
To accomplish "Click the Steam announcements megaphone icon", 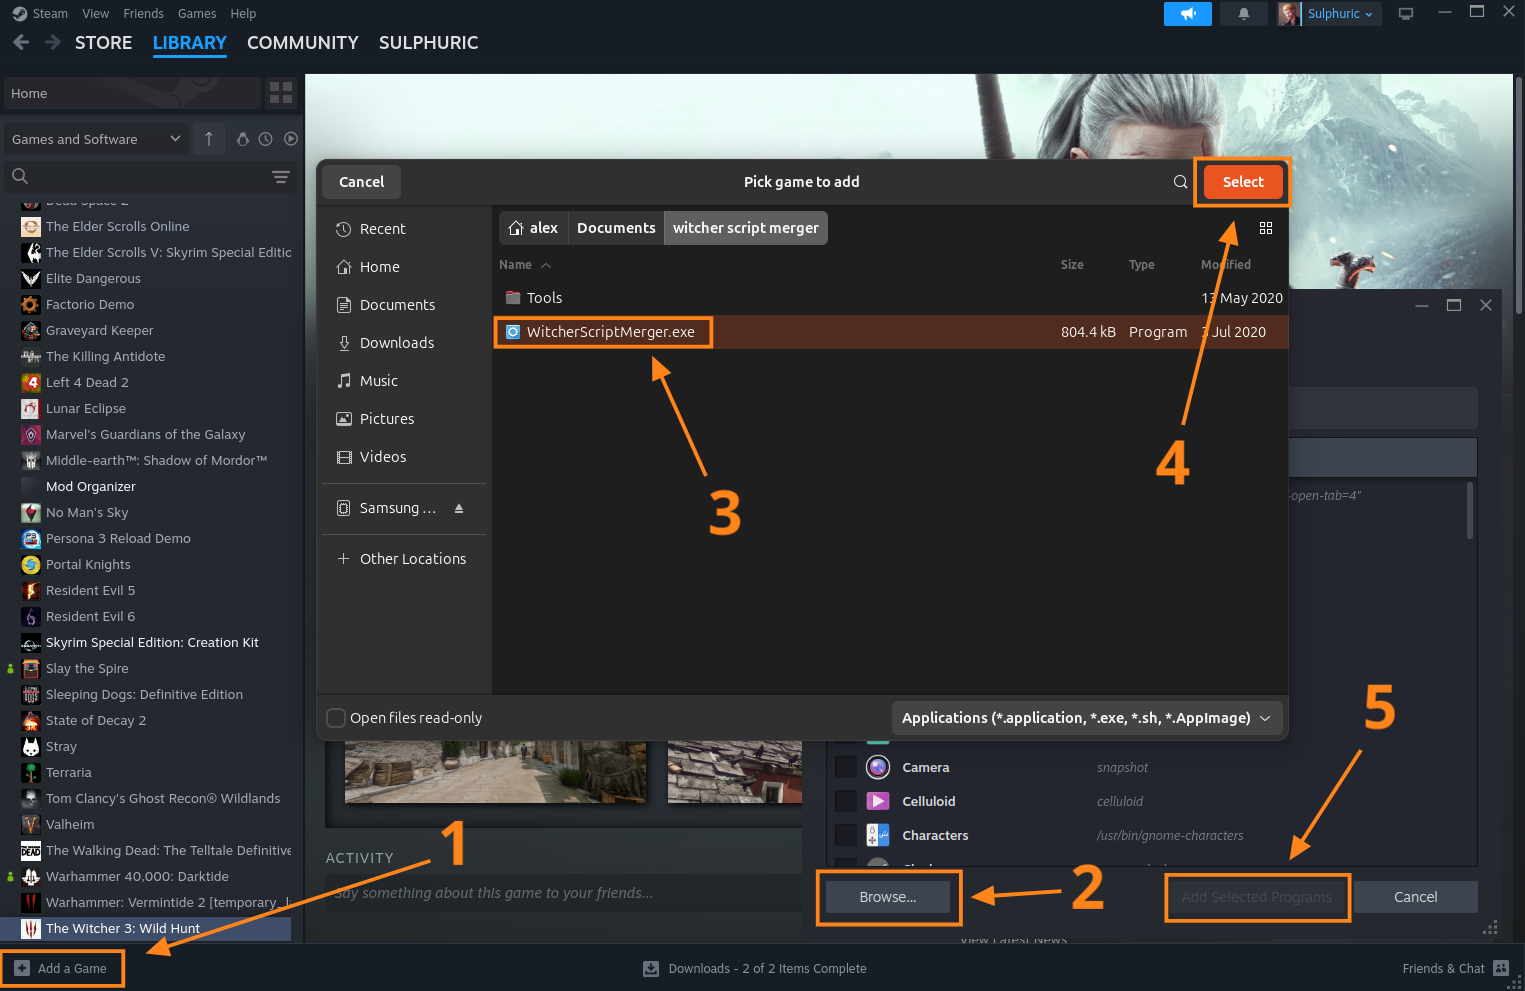I will click(x=1187, y=14).
